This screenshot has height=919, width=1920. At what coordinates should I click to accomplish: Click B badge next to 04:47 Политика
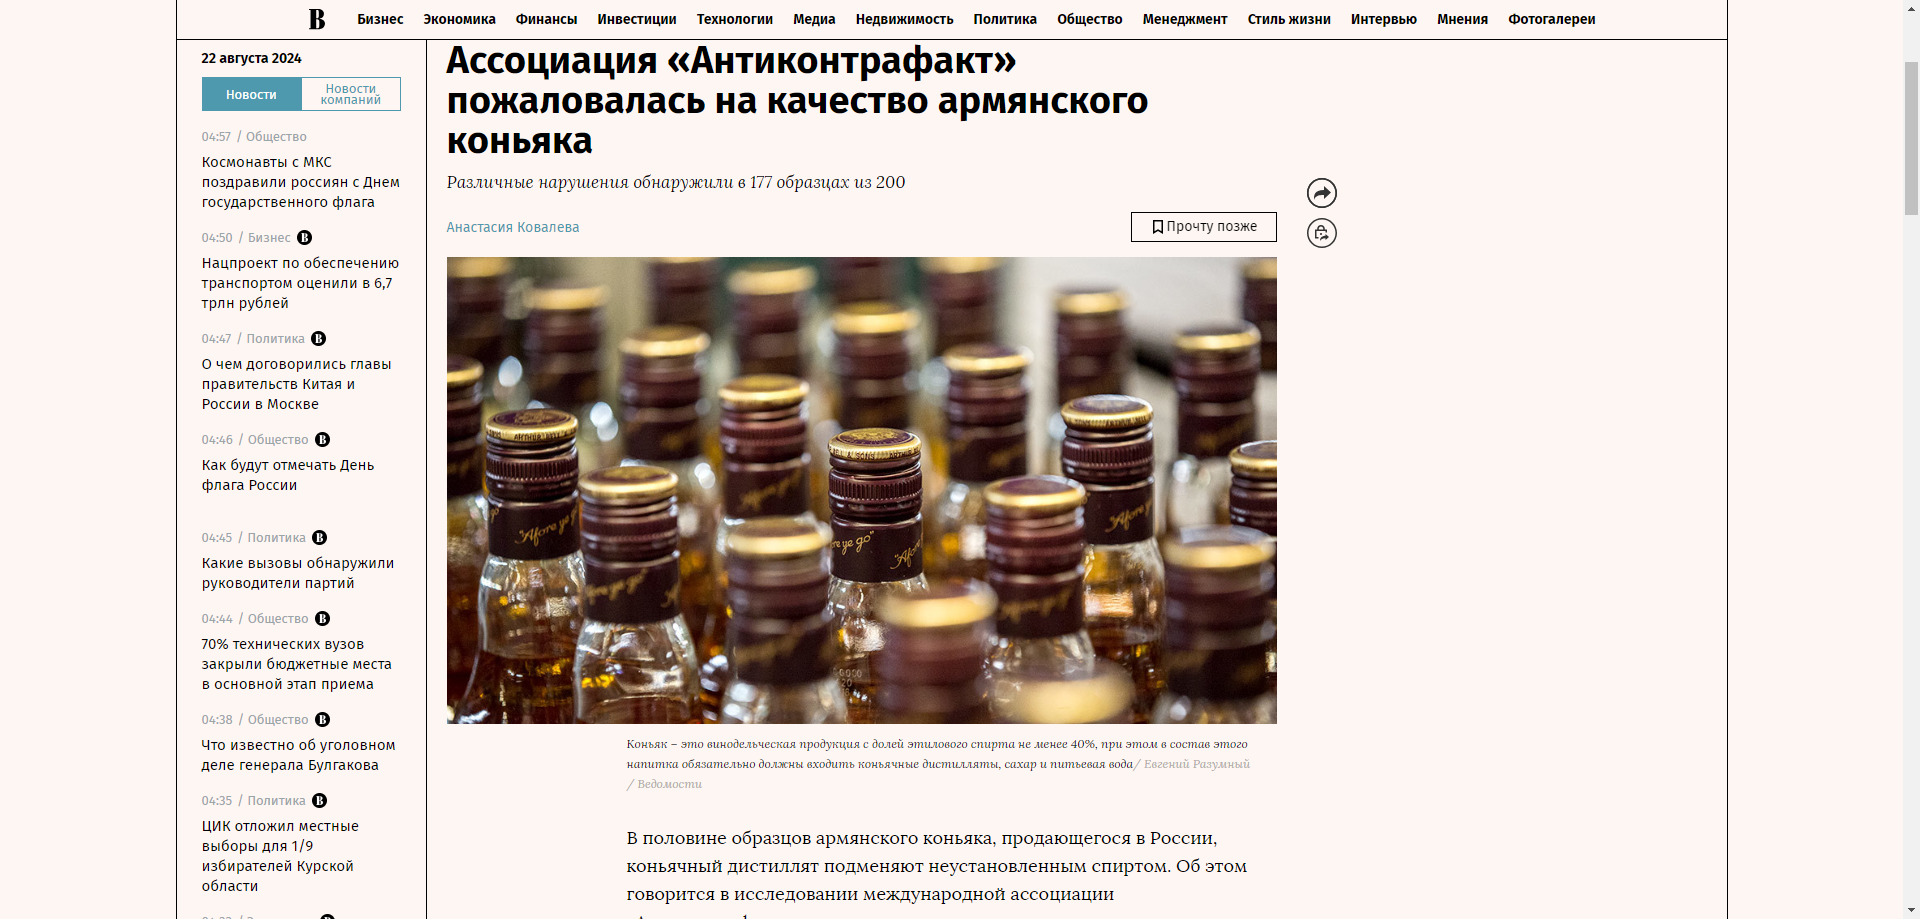[x=319, y=339]
